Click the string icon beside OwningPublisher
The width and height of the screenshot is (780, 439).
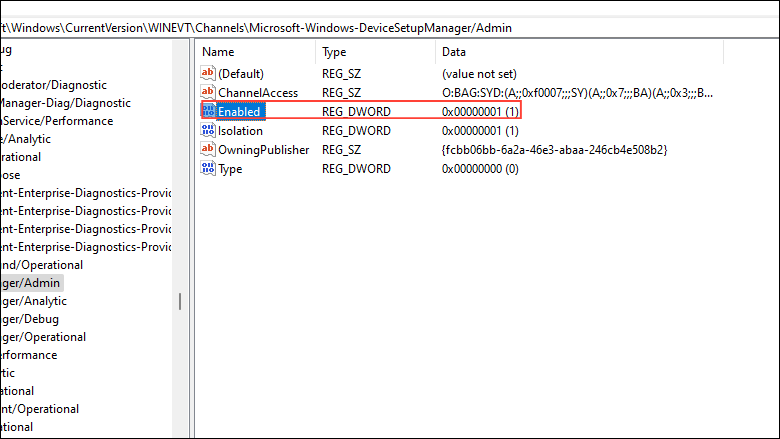click(x=208, y=149)
